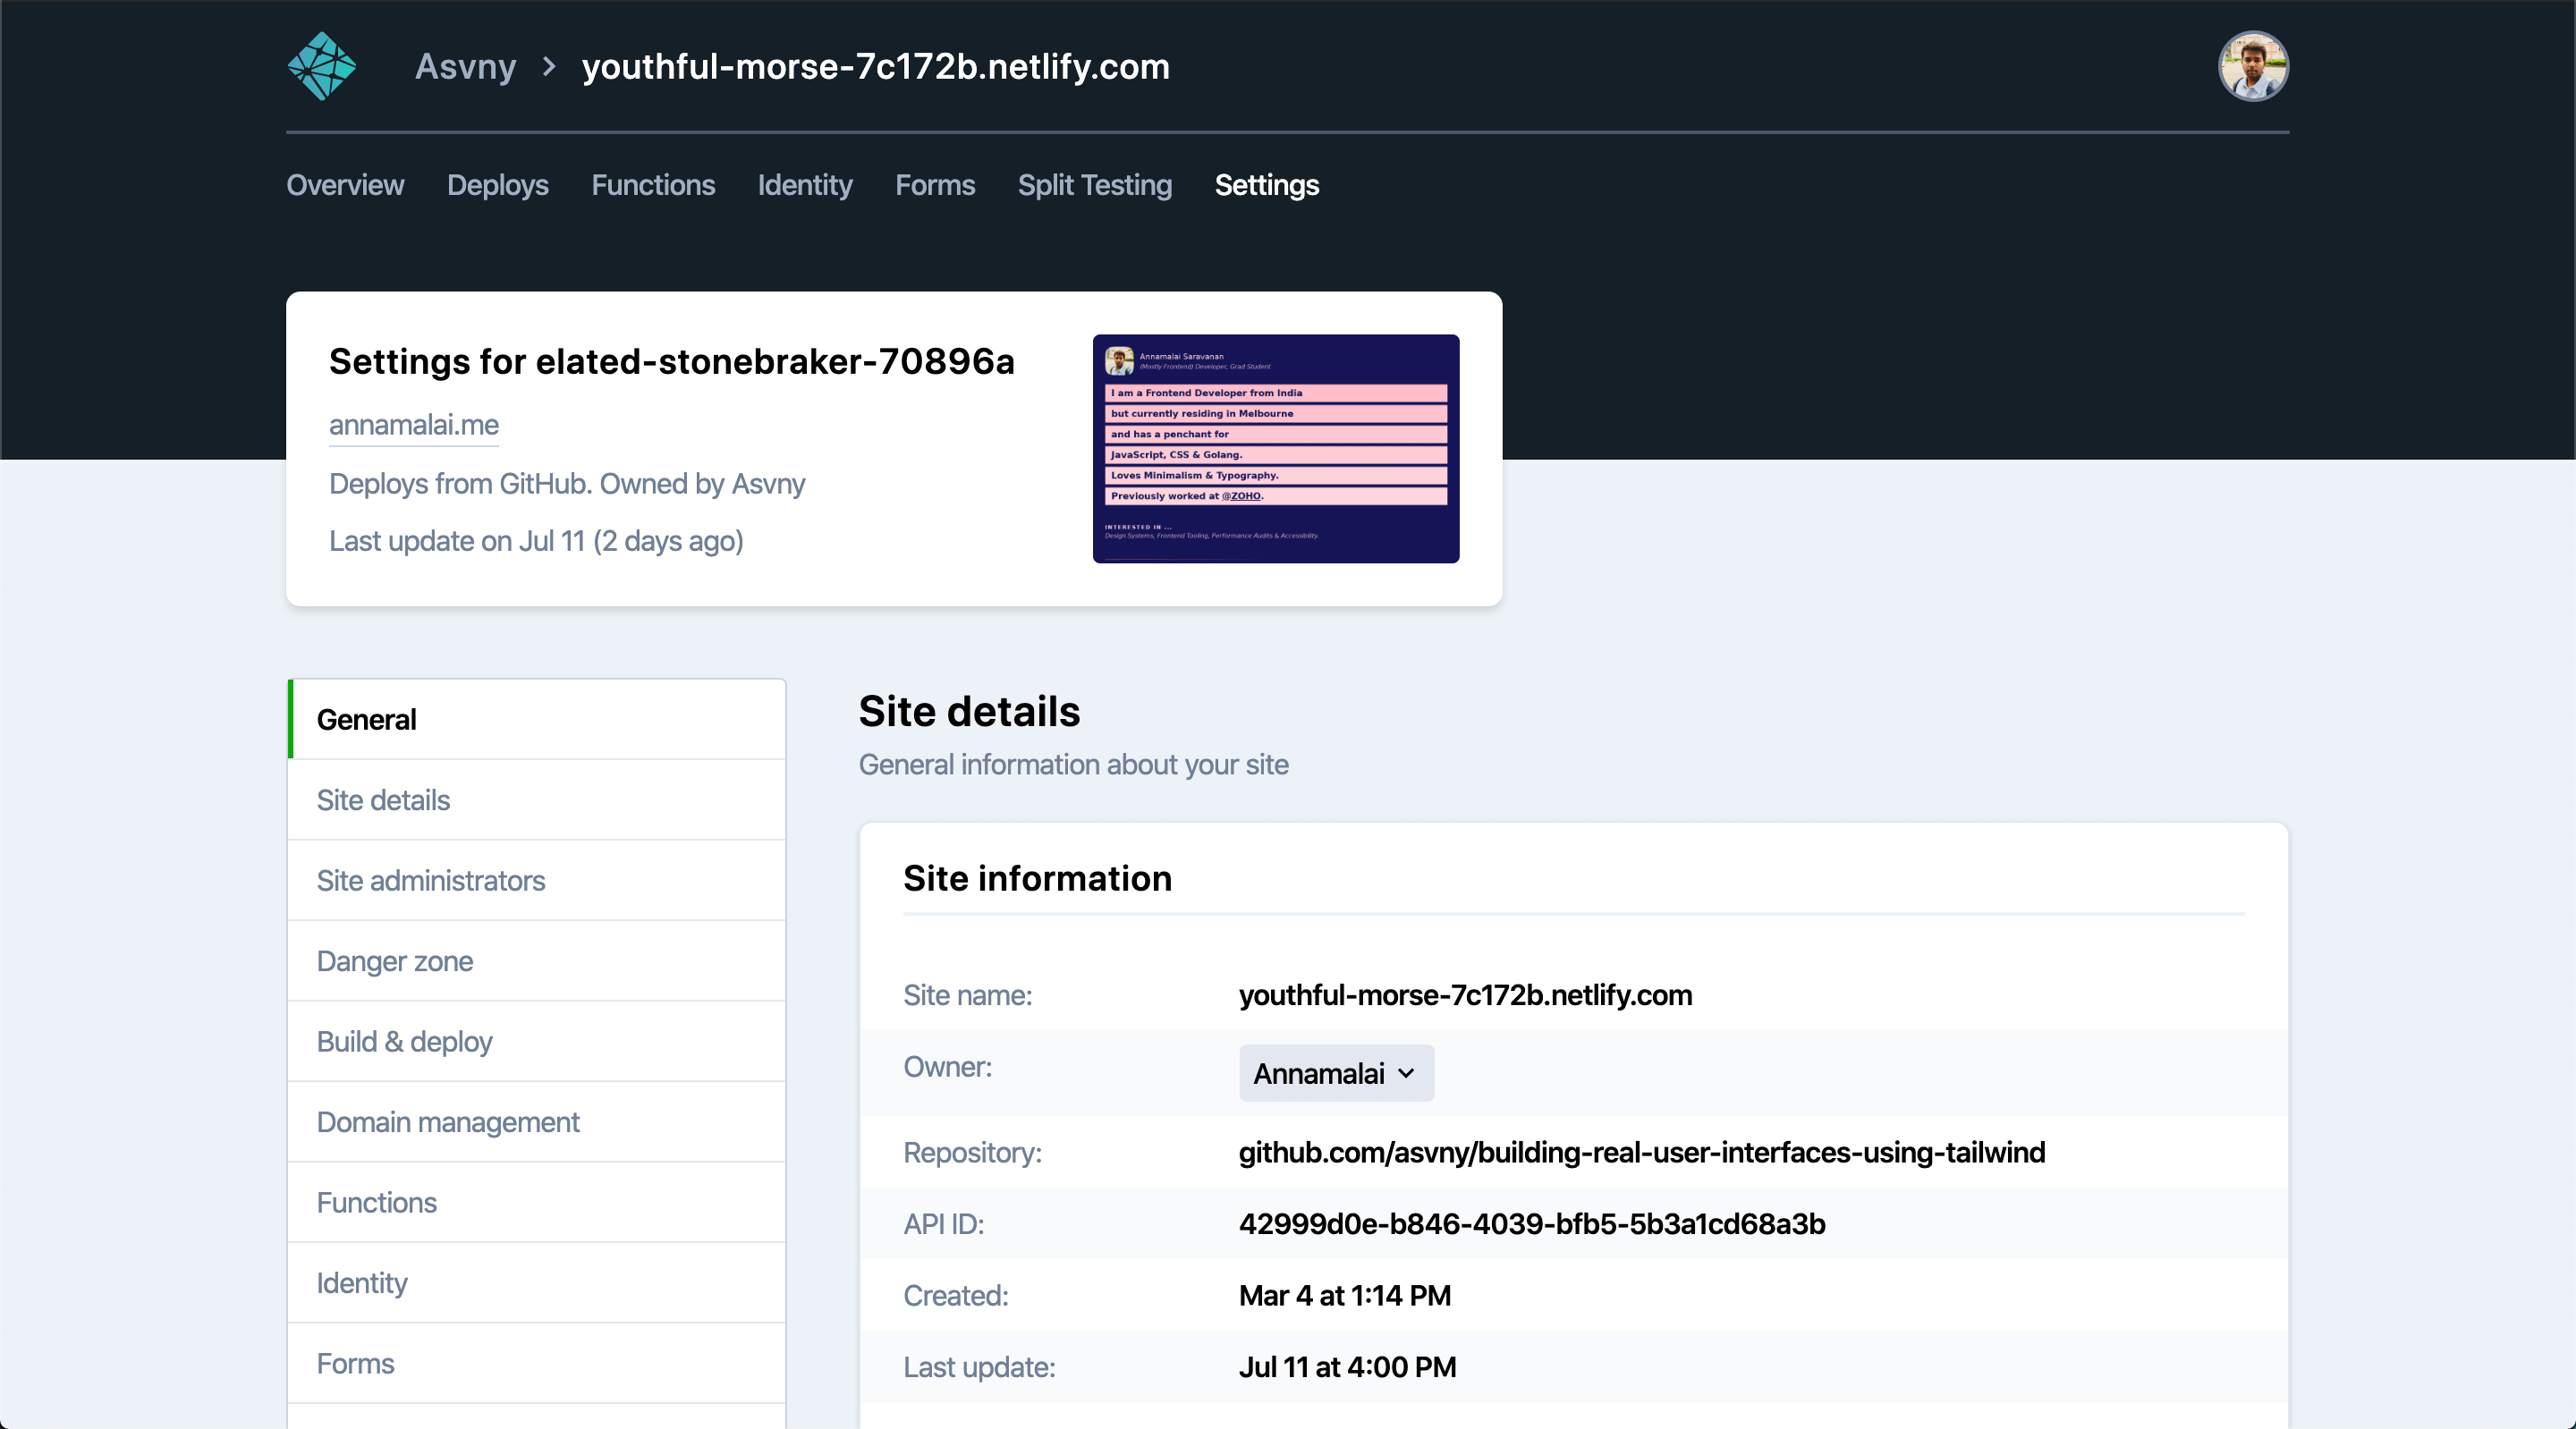Image resolution: width=2576 pixels, height=1429 pixels.
Task: Select Build & deploy settings
Action: click(x=404, y=1041)
